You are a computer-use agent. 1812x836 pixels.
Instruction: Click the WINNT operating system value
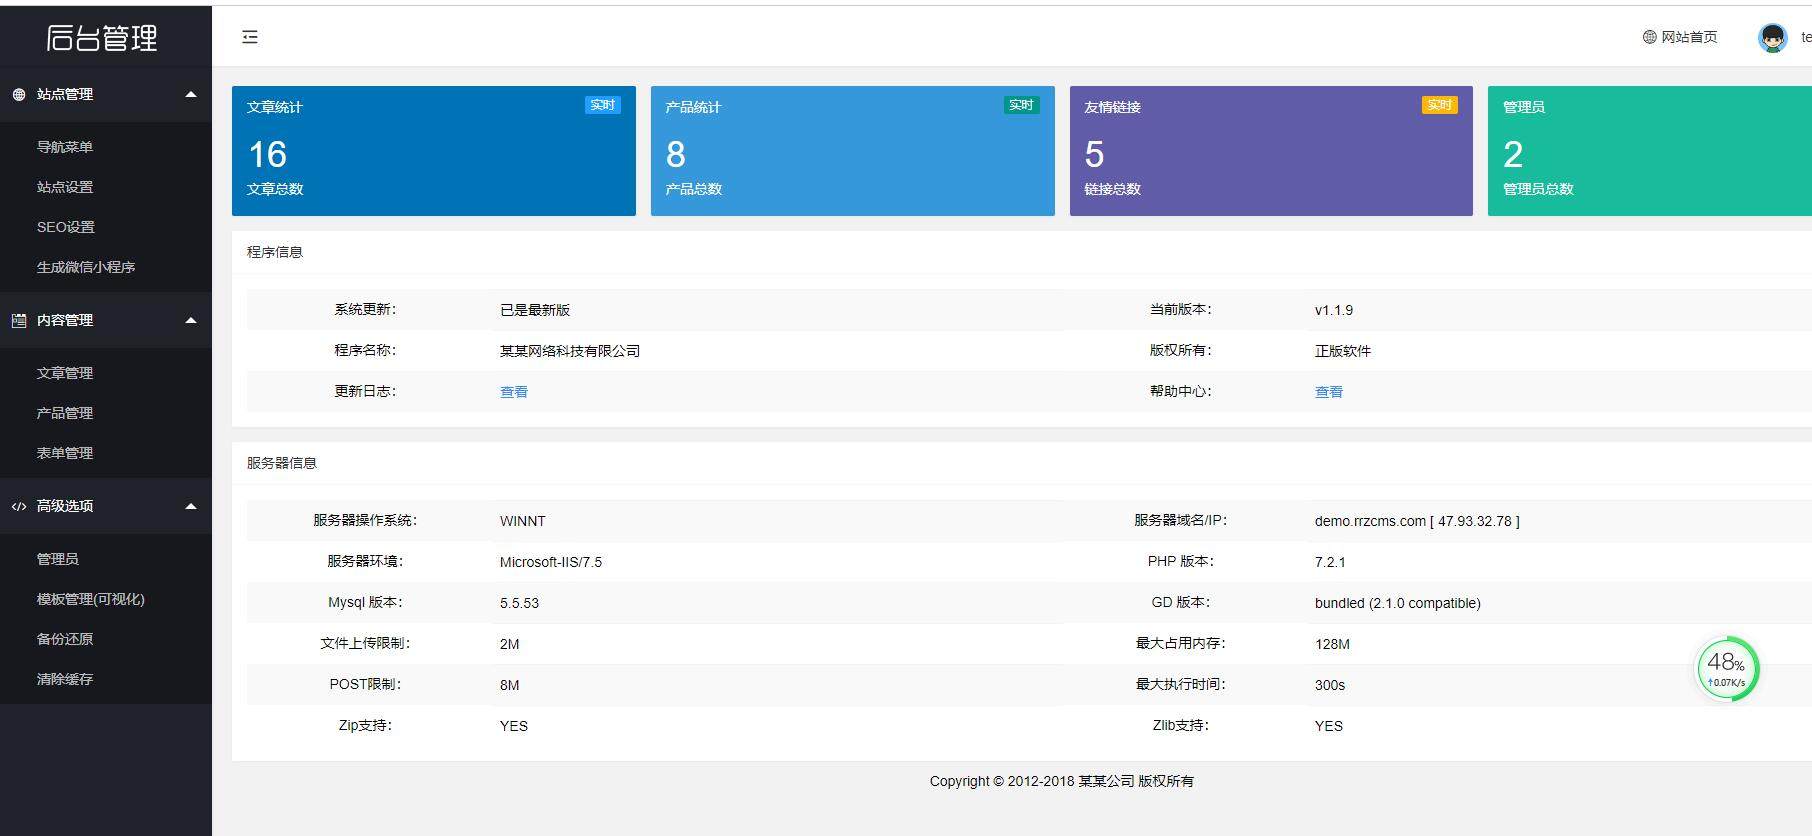coord(523,521)
